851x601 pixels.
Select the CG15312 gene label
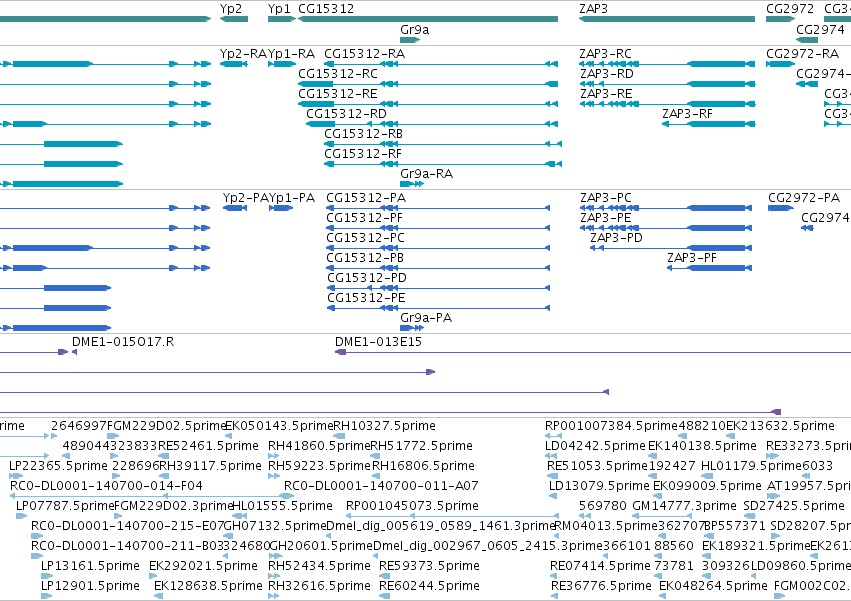326,9
